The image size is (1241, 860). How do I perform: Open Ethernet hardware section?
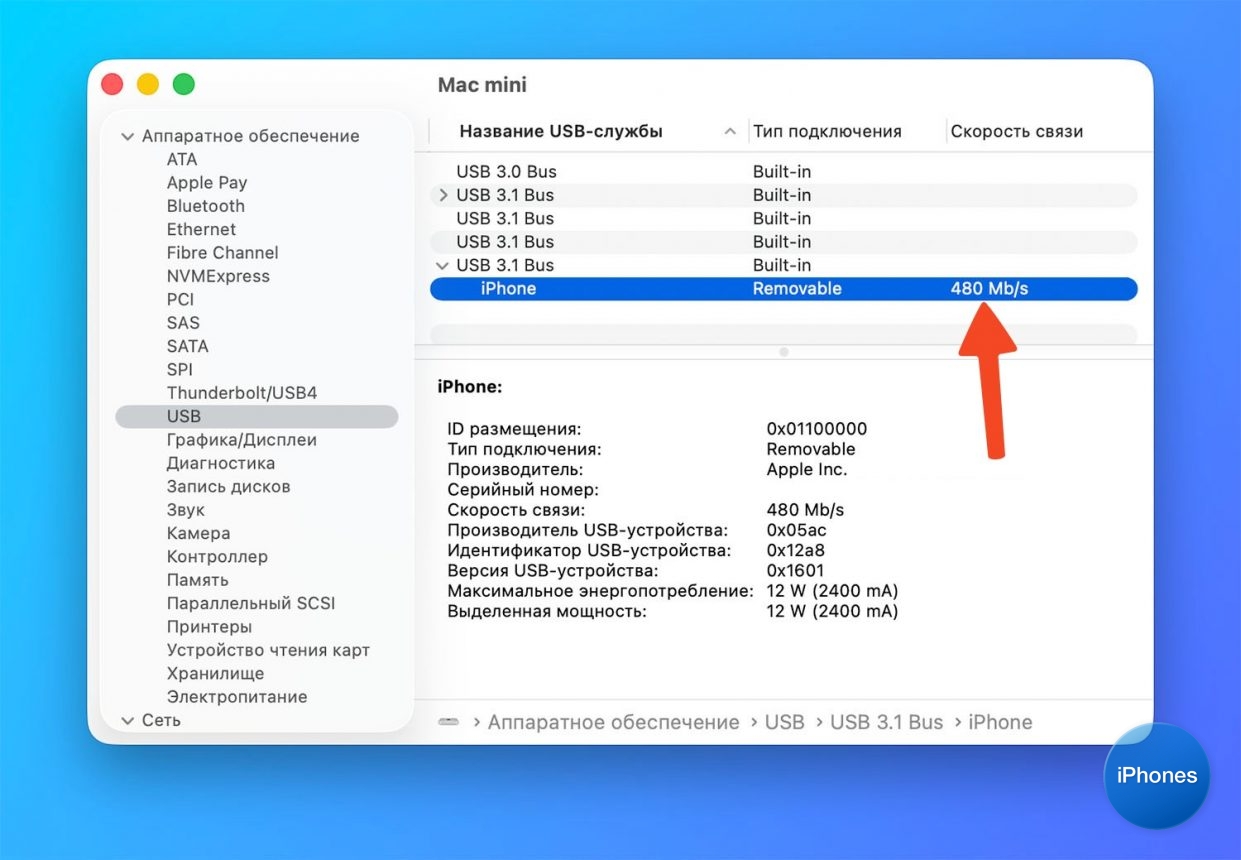[x=201, y=229]
